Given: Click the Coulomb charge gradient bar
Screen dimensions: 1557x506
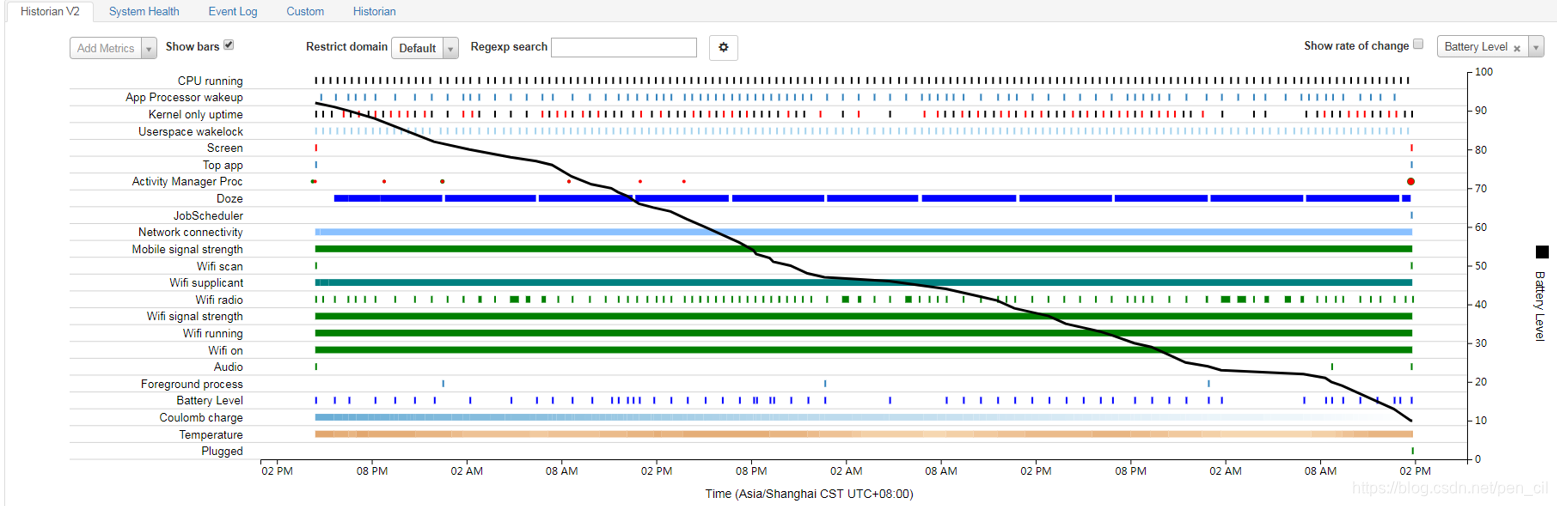Looking at the screenshot, I should (x=863, y=418).
